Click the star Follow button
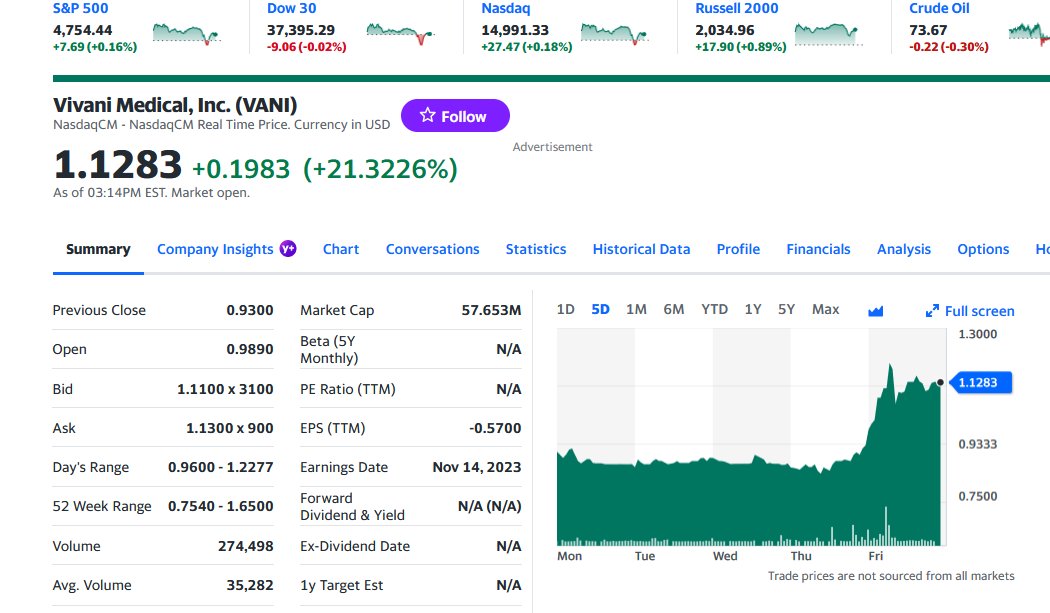The height and width of the screenshot is (613, 1050). pos(455,116)
